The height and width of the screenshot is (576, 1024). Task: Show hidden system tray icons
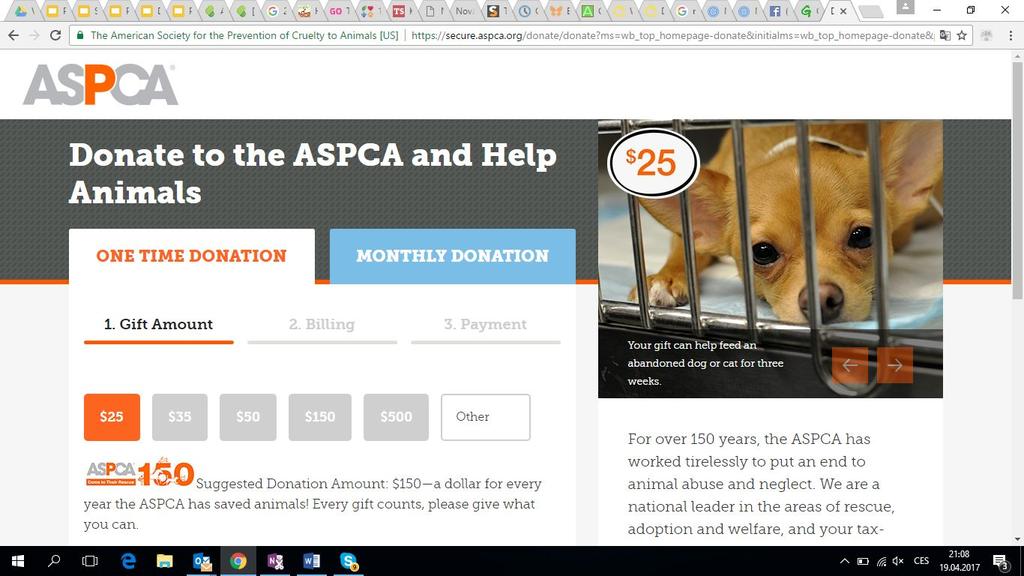[844, 561]
